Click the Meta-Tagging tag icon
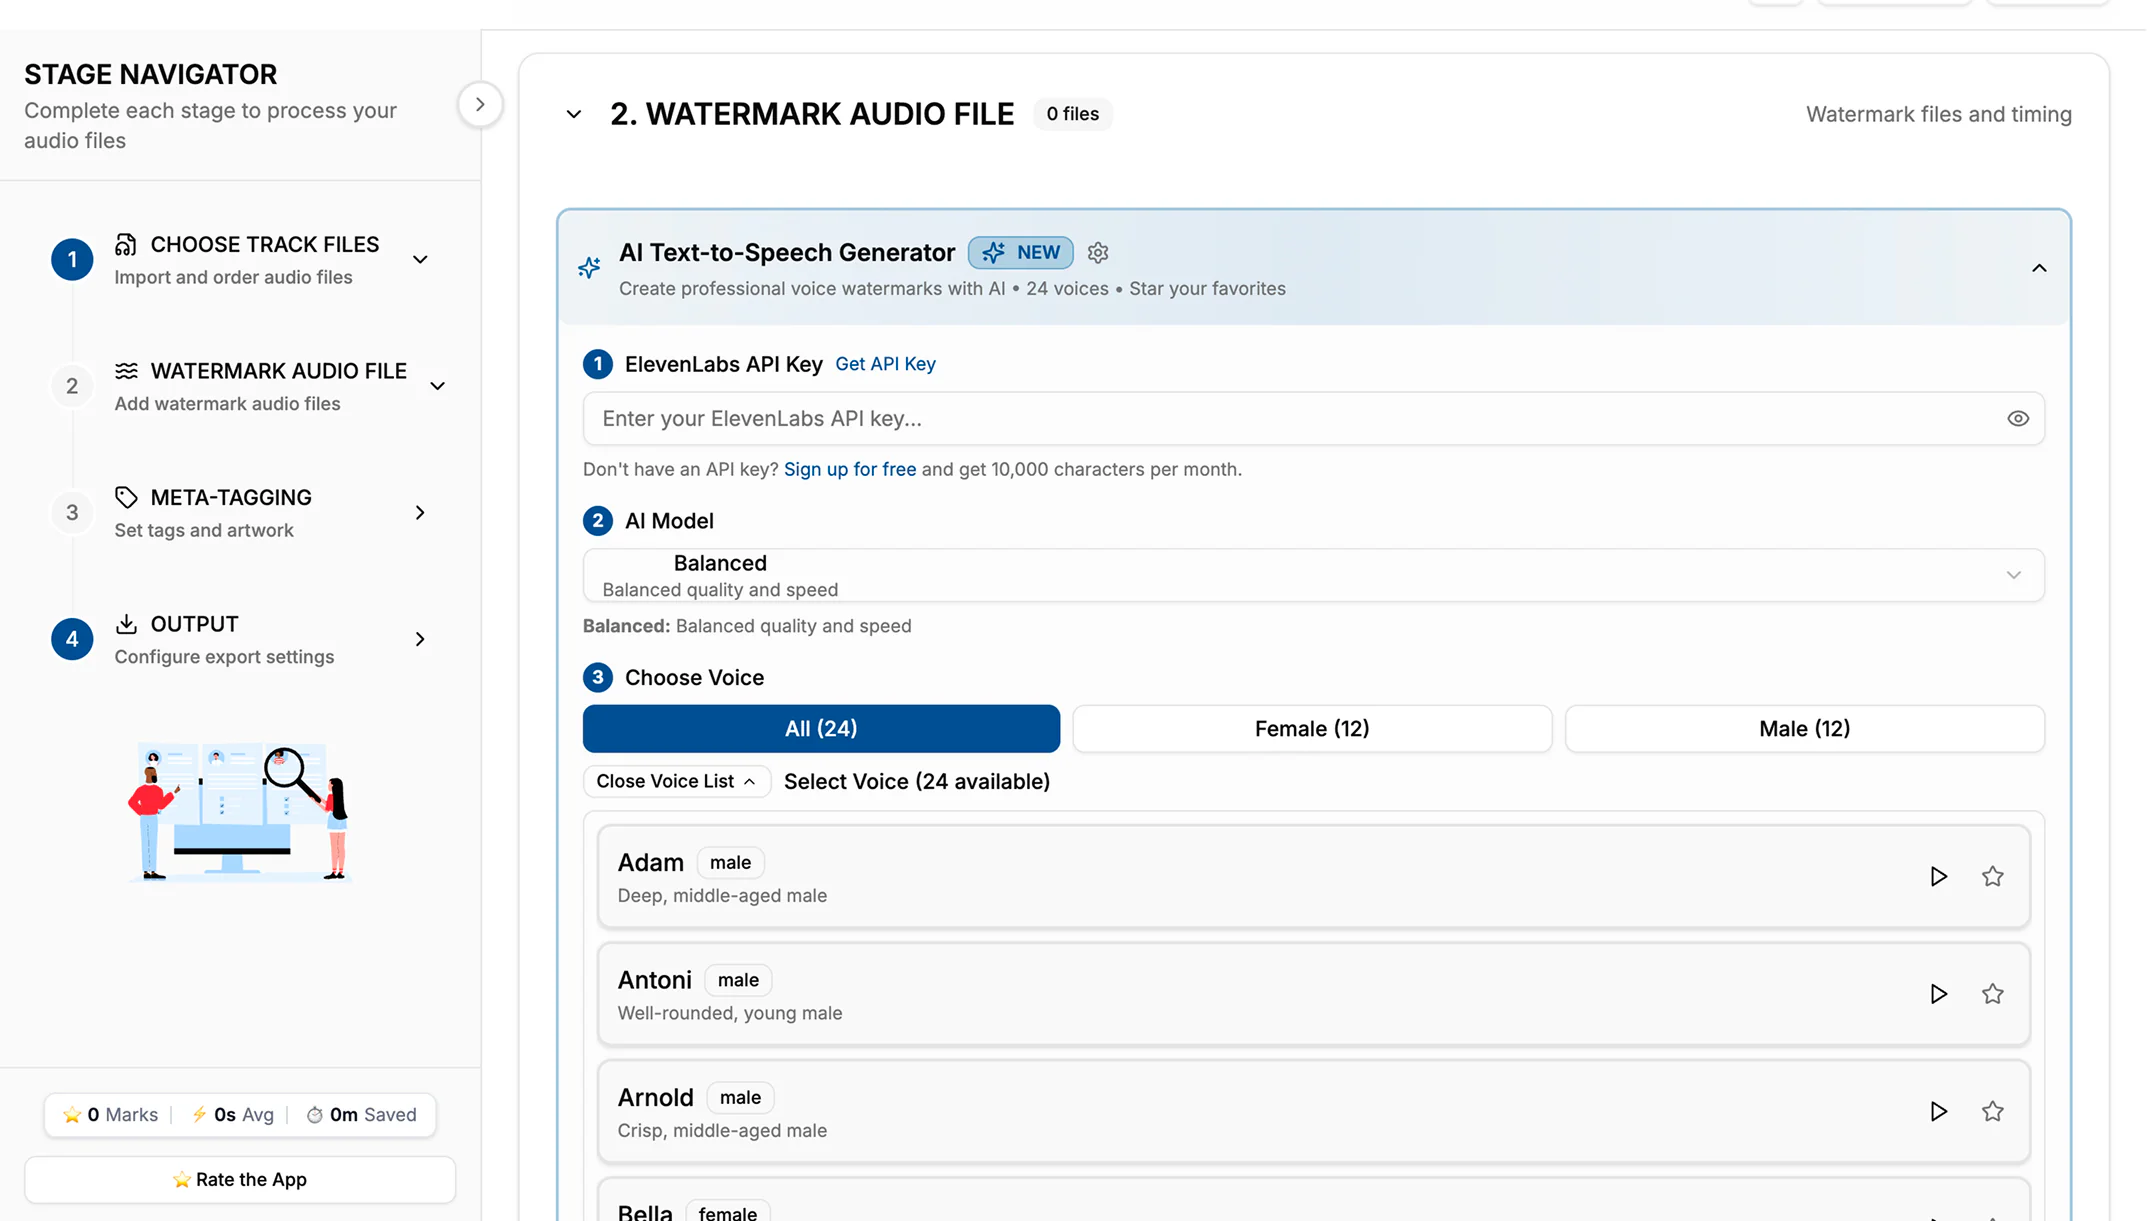Image resolution: width=2147 pixels, height=1221 pixels. 126,498
